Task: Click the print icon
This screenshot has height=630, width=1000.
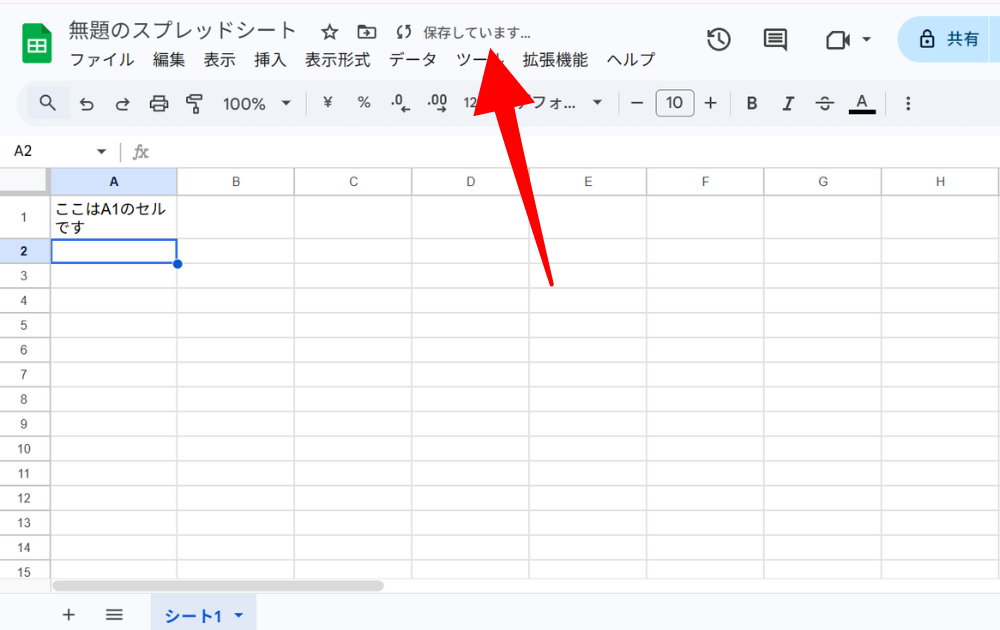Action: click(159, 103)
